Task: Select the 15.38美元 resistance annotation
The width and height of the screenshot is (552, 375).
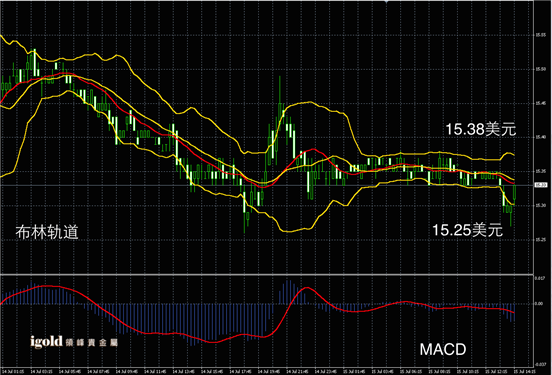Action: (481, 129)
